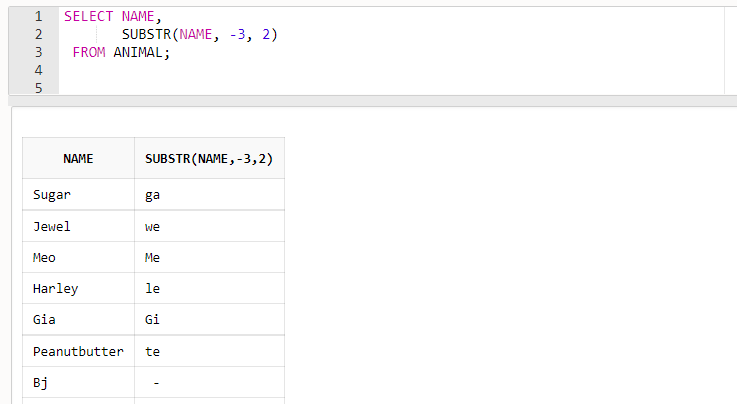This screenshot has width=737, height=404.
Task: Select the Harley cell
Action: [78, 288]
